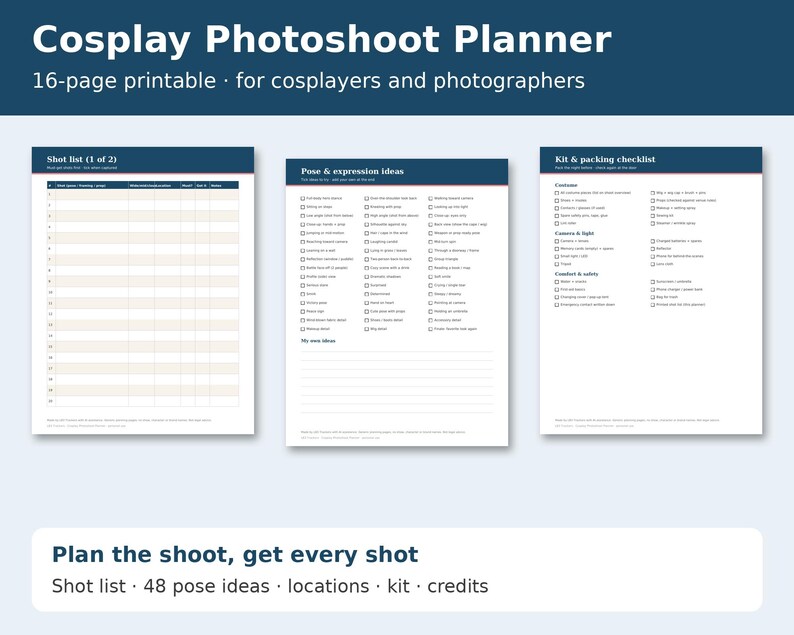Click the 'Shot list · 48 pose ideas' line
The height and width of the screenshot is (635, 794).
click(x=161, y=586)
